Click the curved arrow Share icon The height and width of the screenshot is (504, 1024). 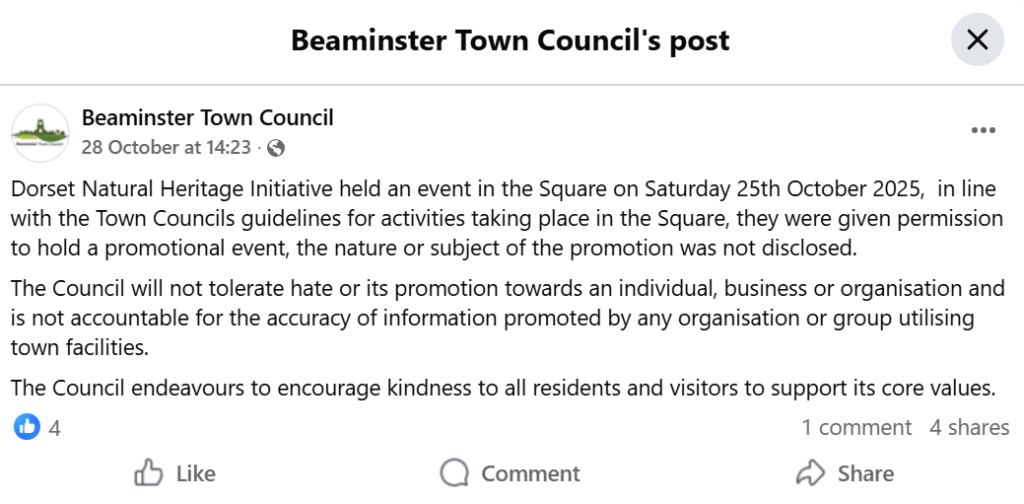coord(809,472)
